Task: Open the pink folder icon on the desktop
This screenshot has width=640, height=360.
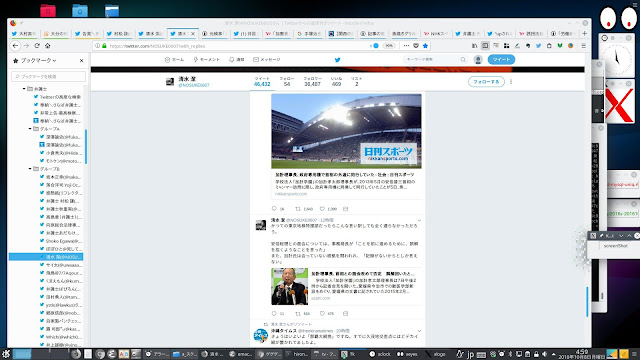Action: coord(48,10)
